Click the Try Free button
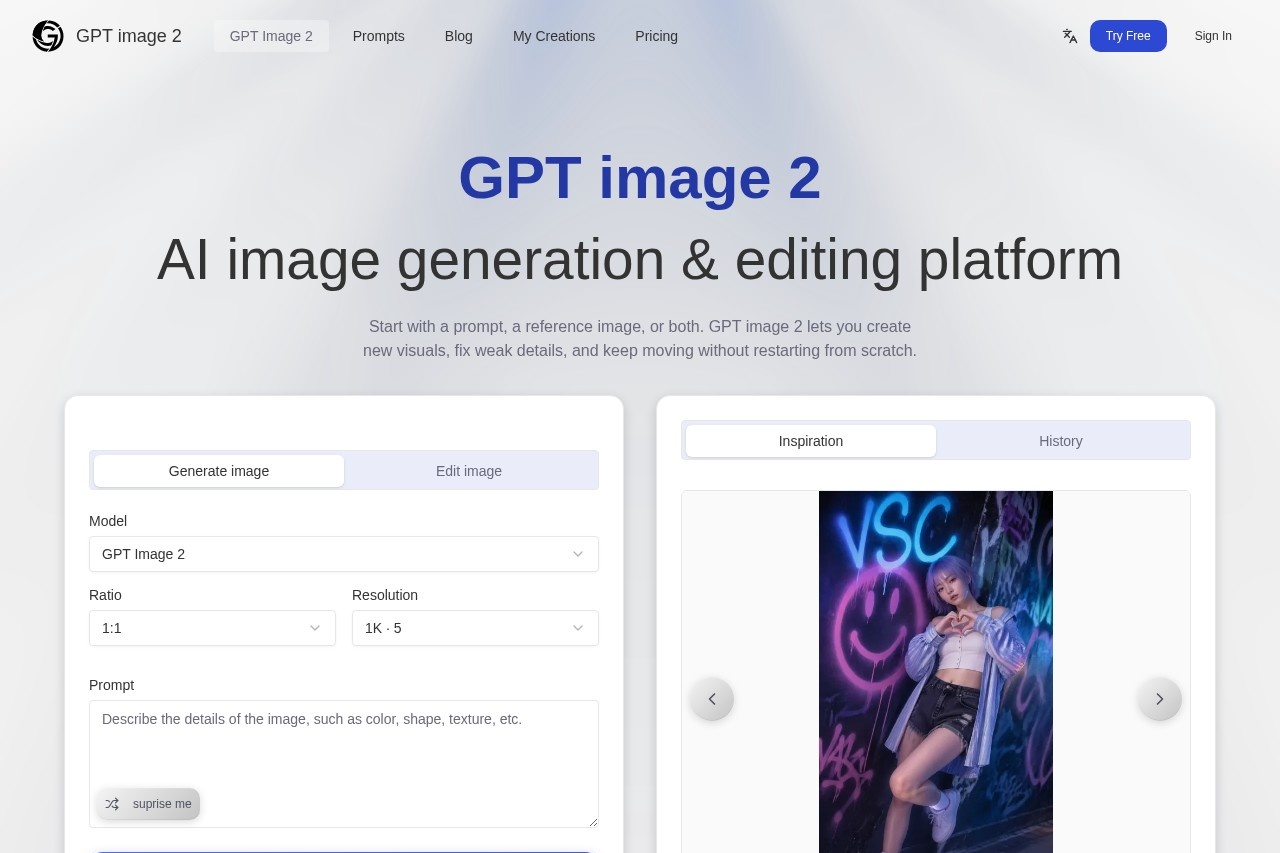 pyautogui.click(x=1128, y=36)
